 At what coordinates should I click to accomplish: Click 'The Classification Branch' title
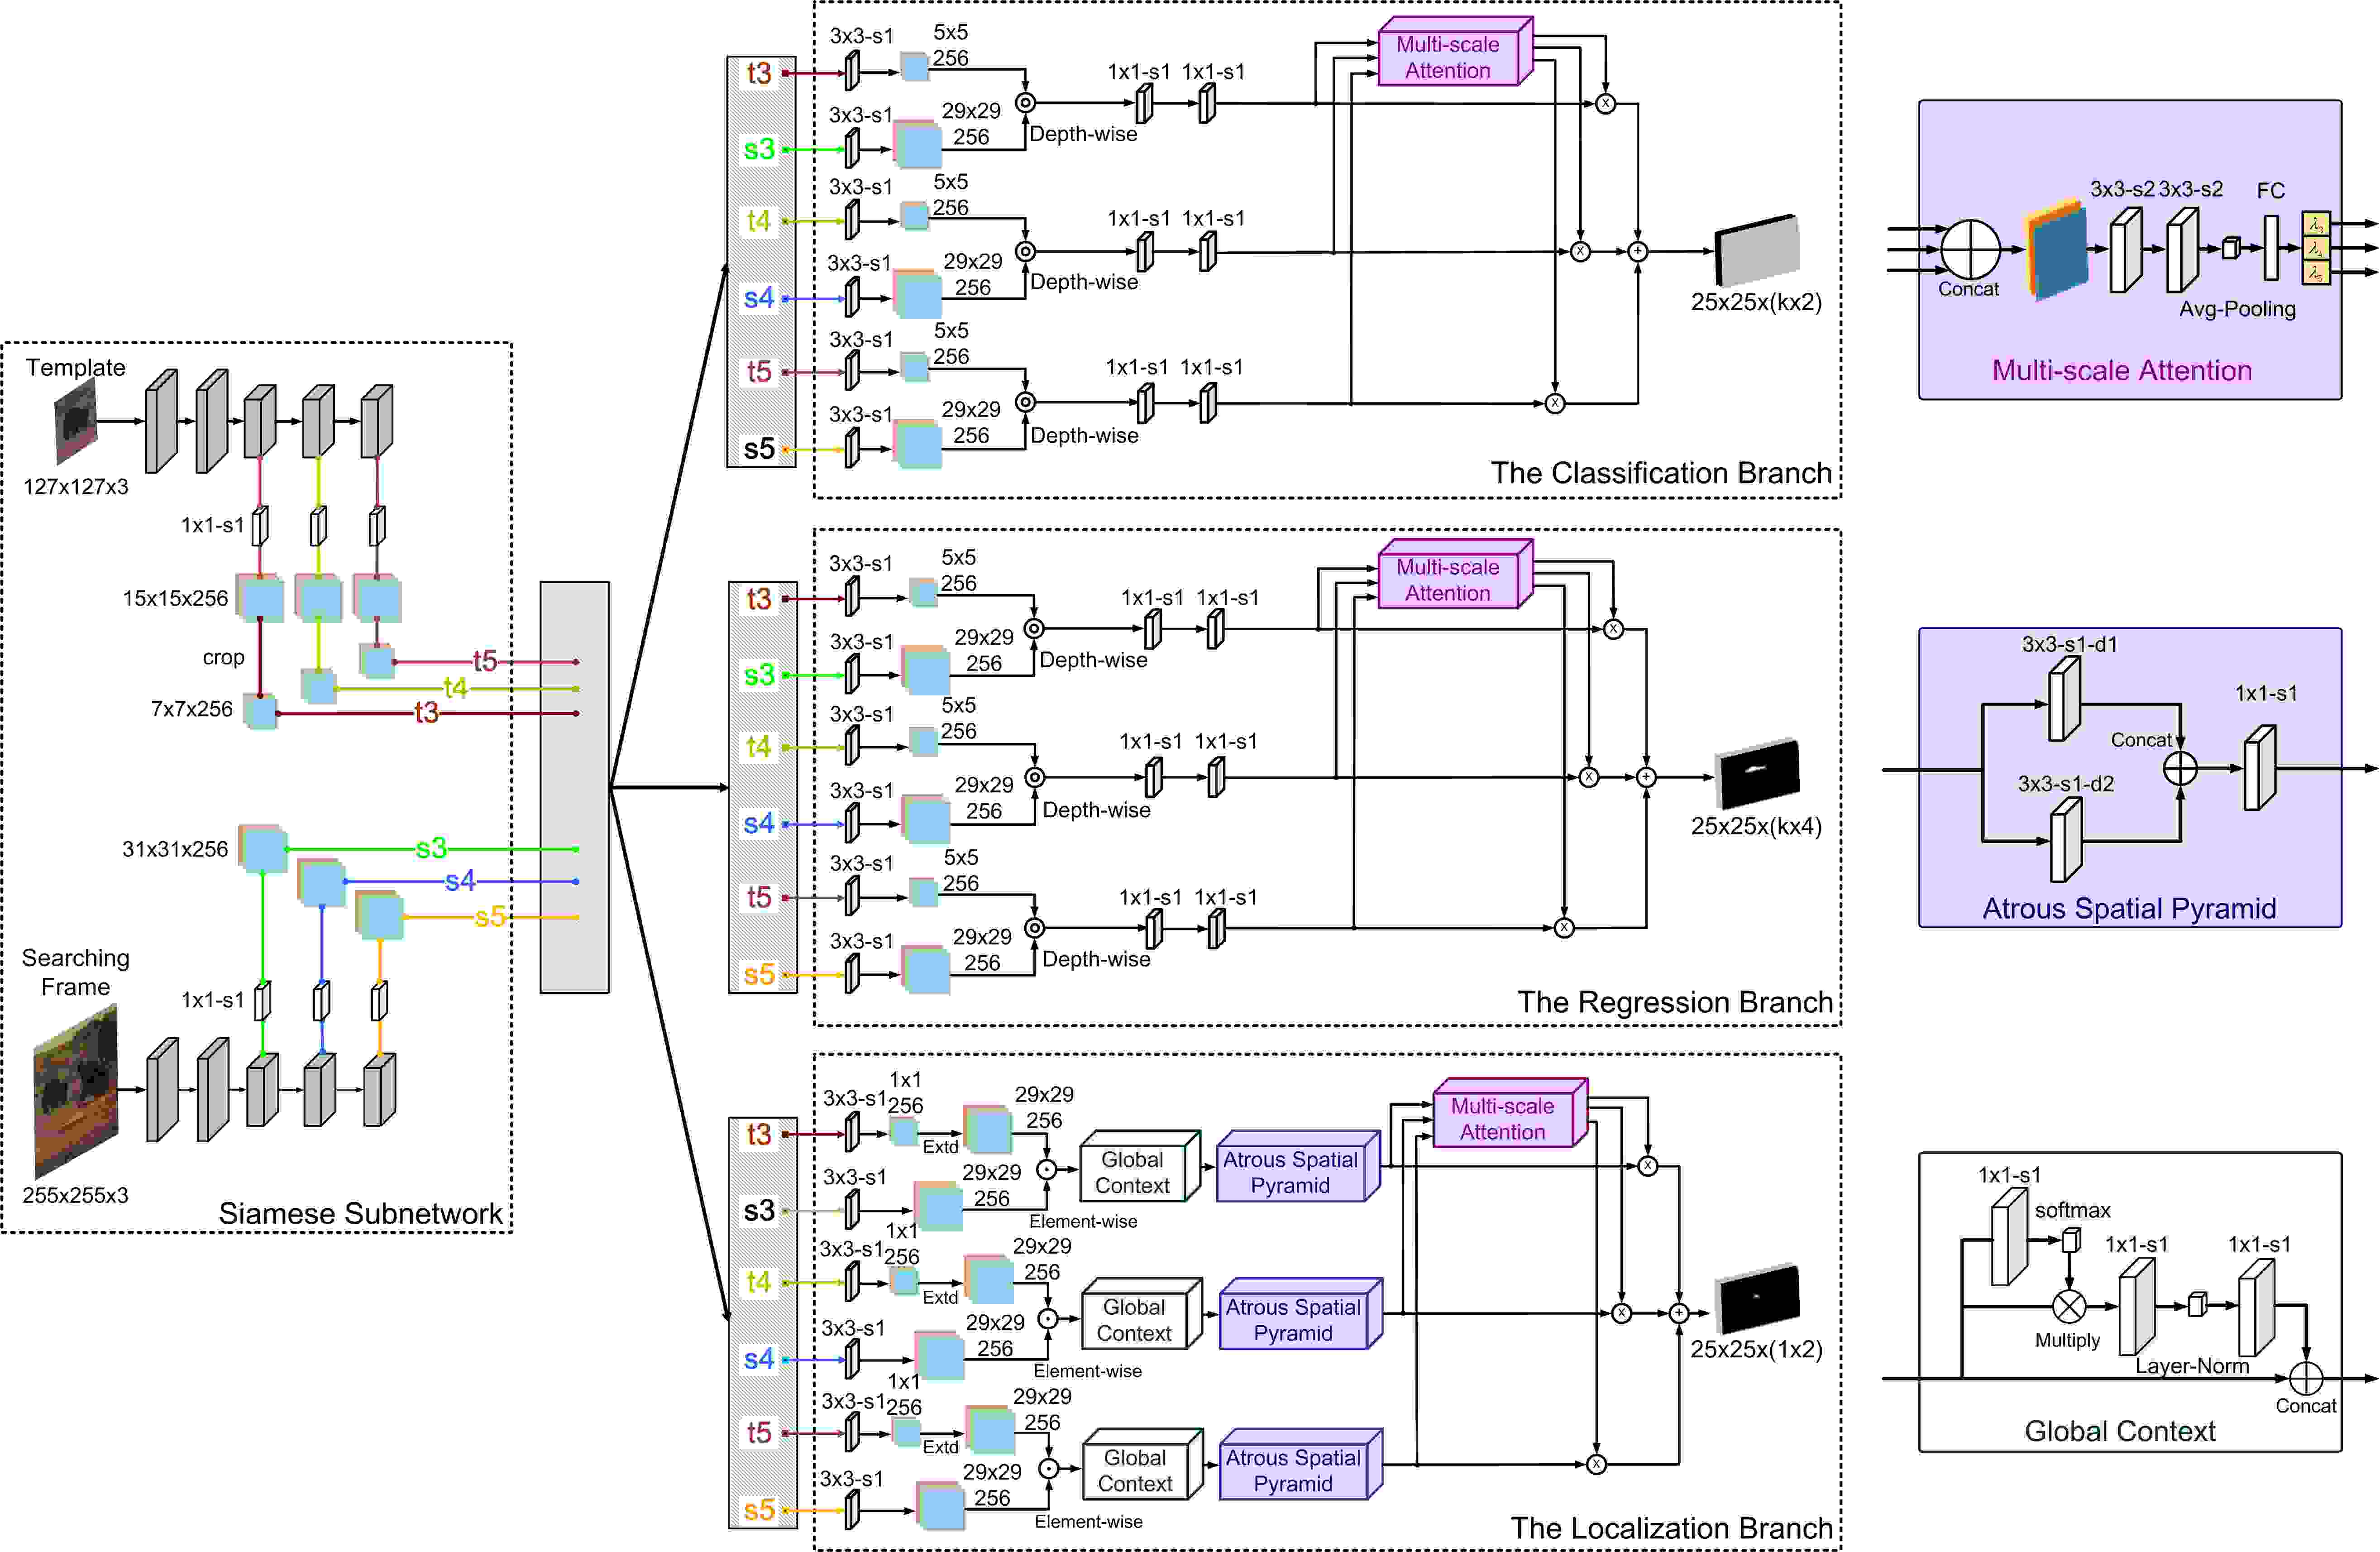[x=1661, y=473]
